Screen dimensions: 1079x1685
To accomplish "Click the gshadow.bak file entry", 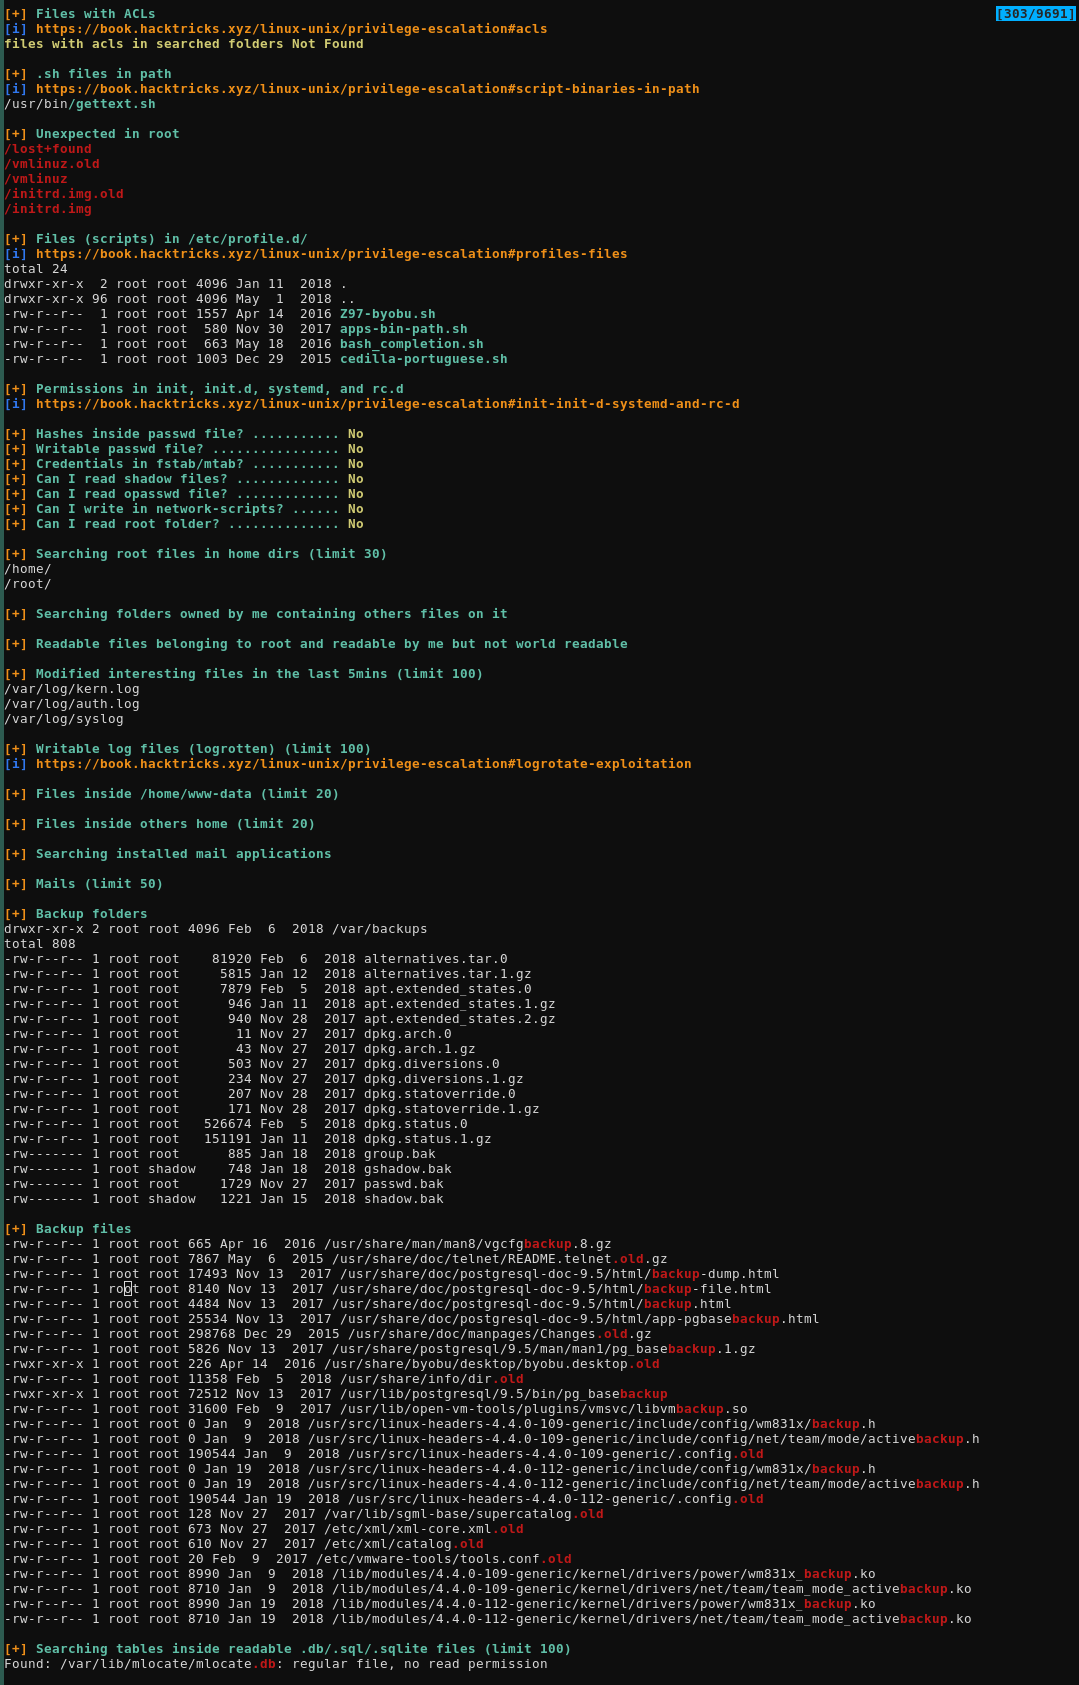I will pyautogui.click(x=407, y=1169).
